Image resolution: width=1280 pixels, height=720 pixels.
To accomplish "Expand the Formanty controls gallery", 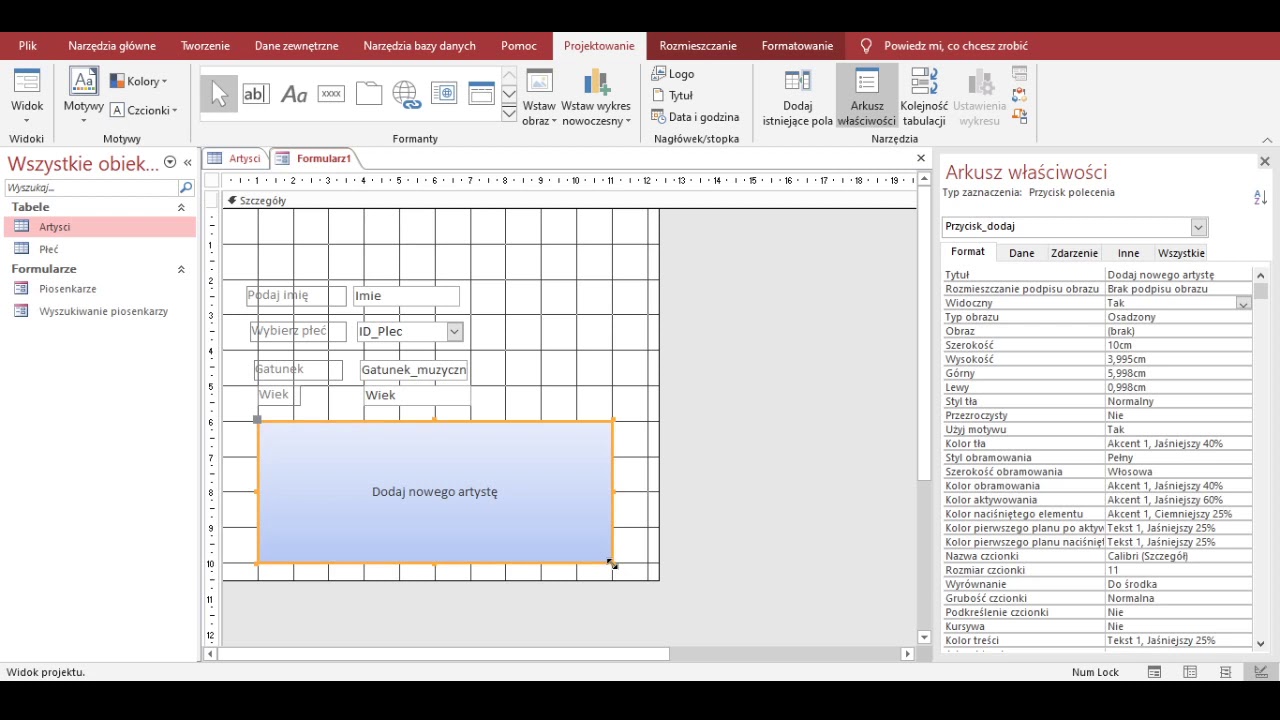I will 509,114.
